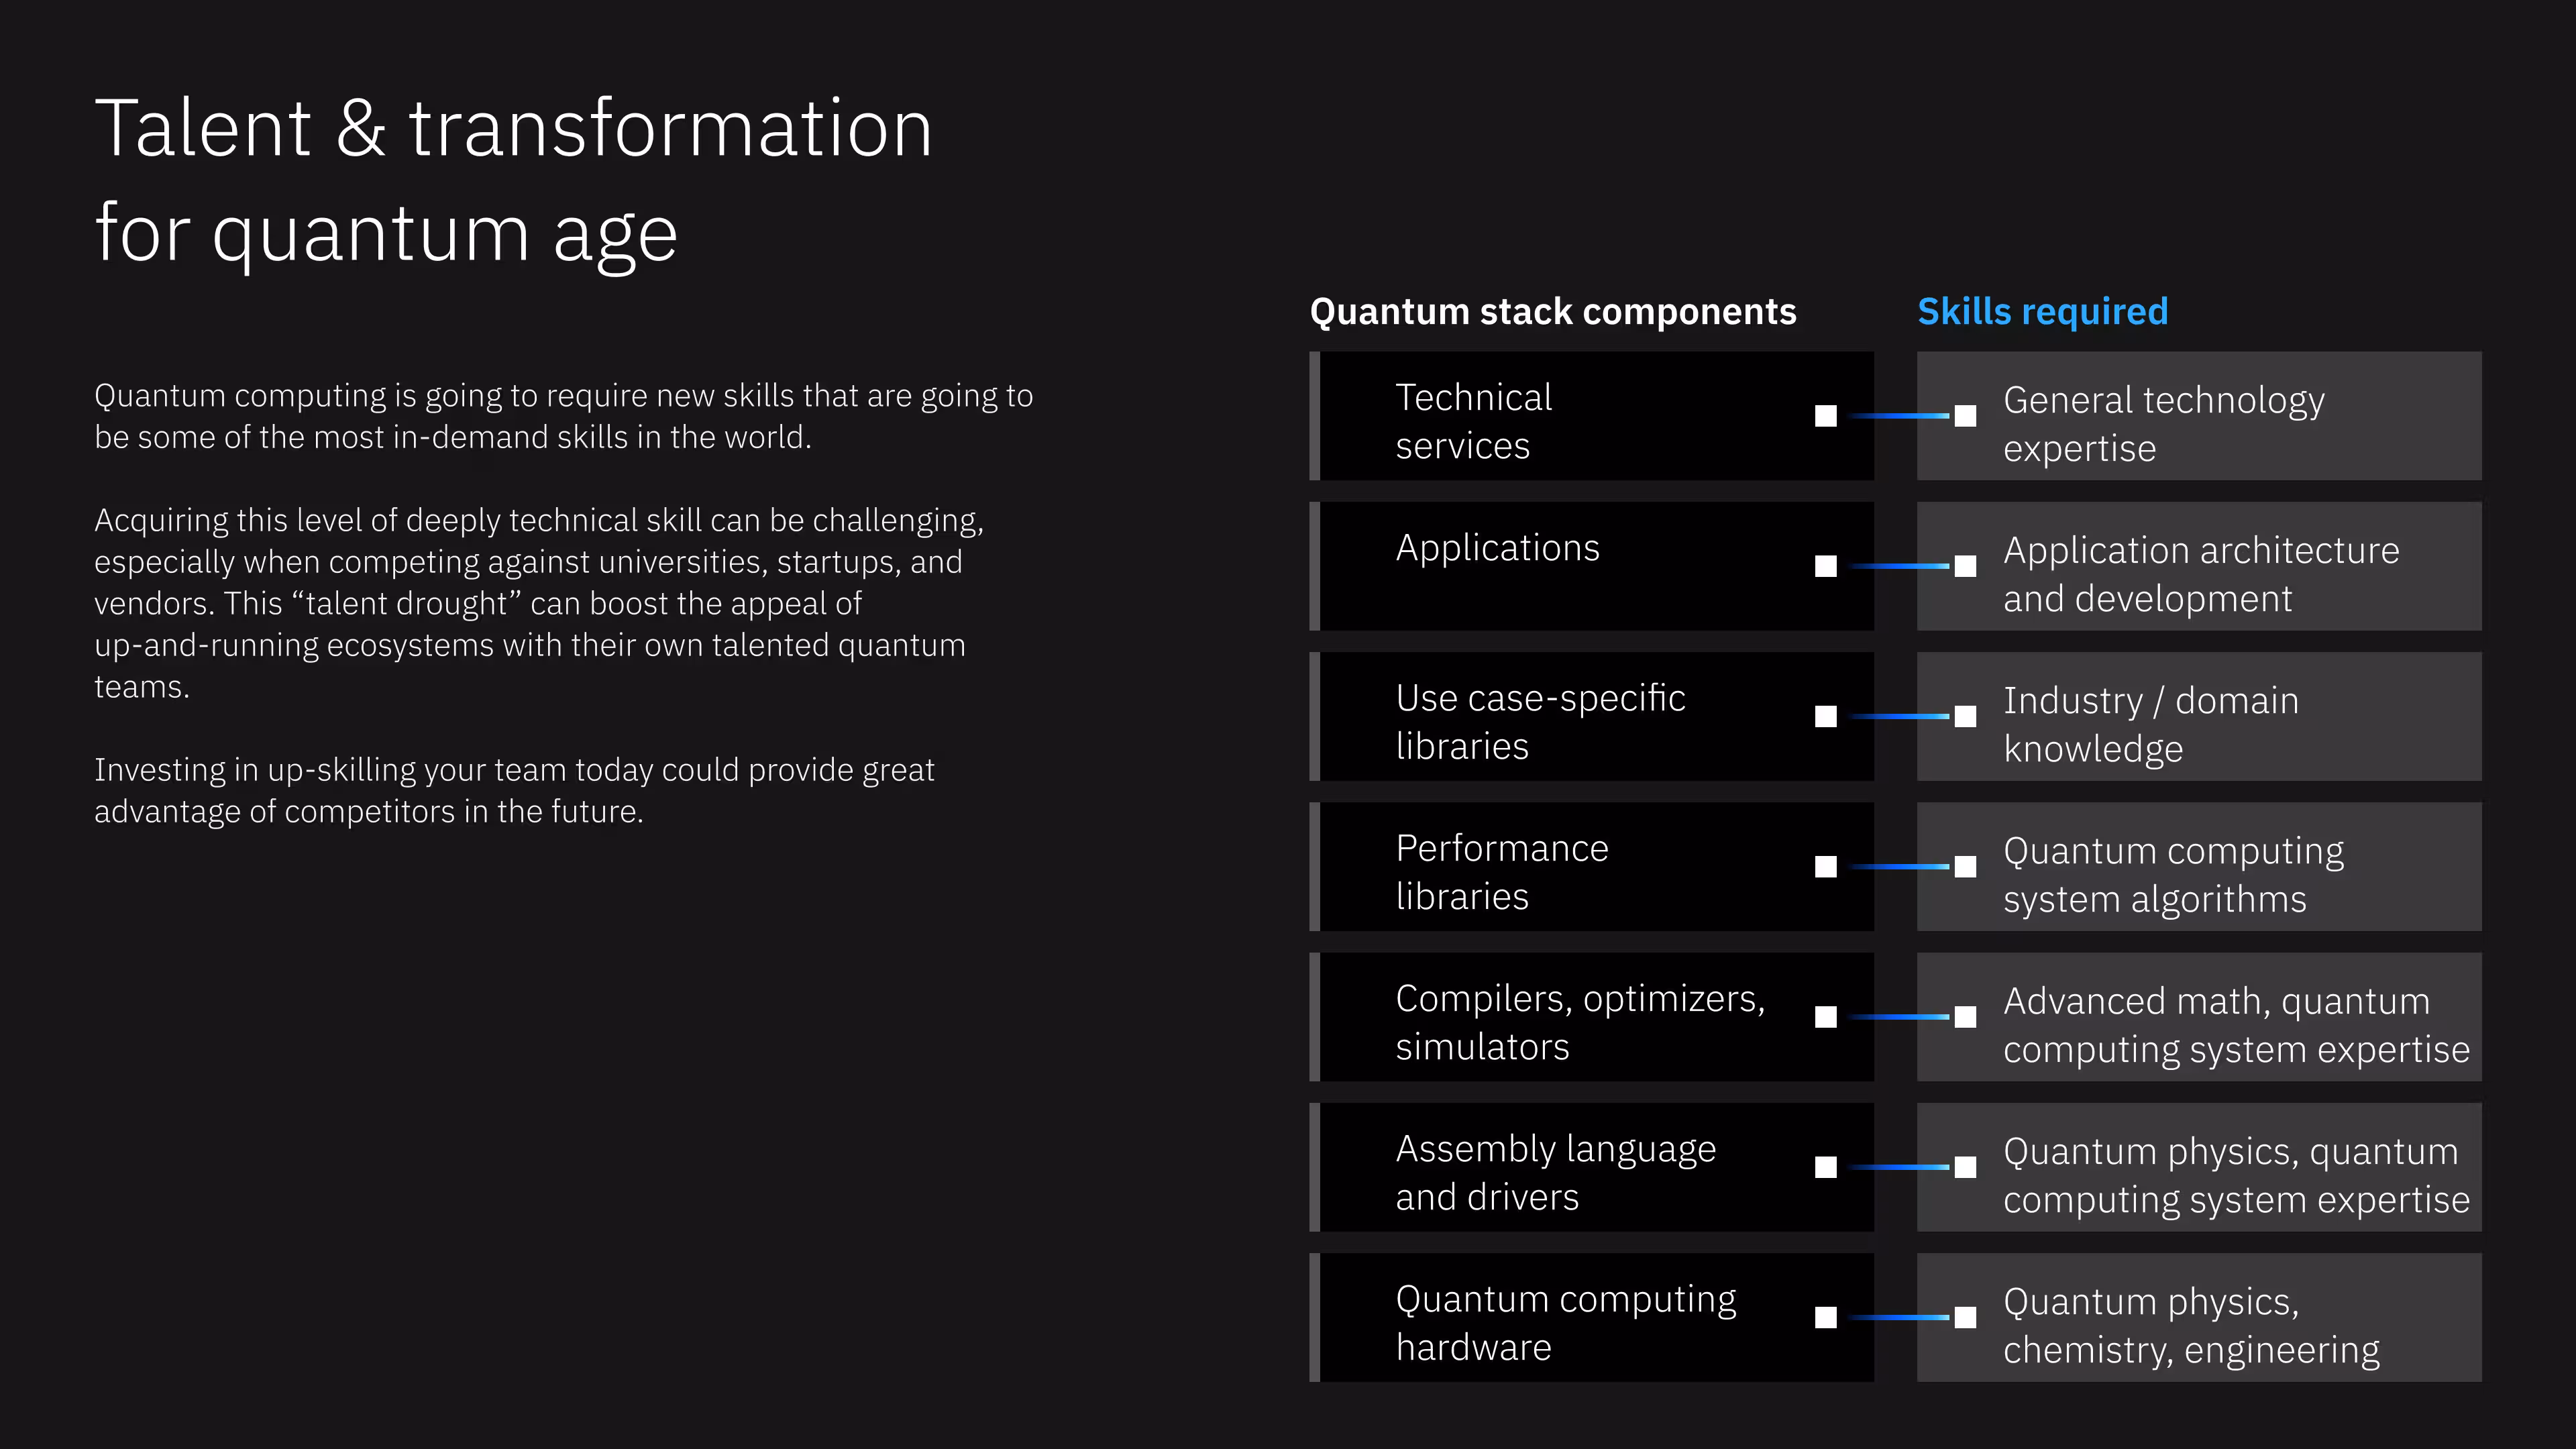Click white square marker in General technology expertise box
The height and width of the screenshot is (1449, 2576).
(1965, 416)
